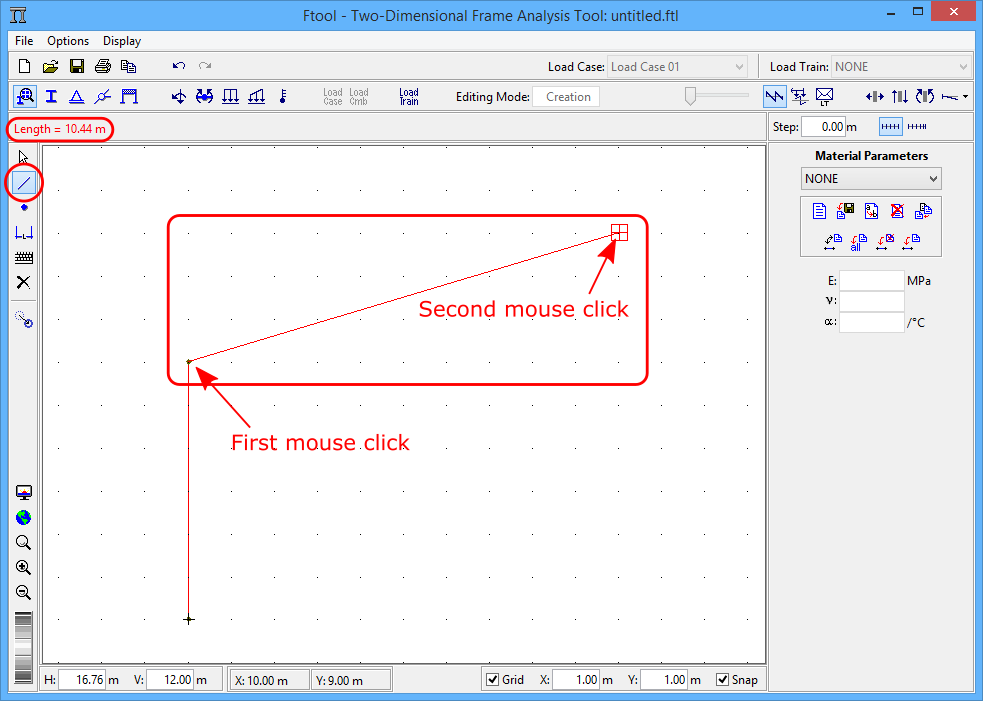This screenshot has width=983, height=701.
Task: Toggle the LT envelope result button
Action: [x=825, y=97]
